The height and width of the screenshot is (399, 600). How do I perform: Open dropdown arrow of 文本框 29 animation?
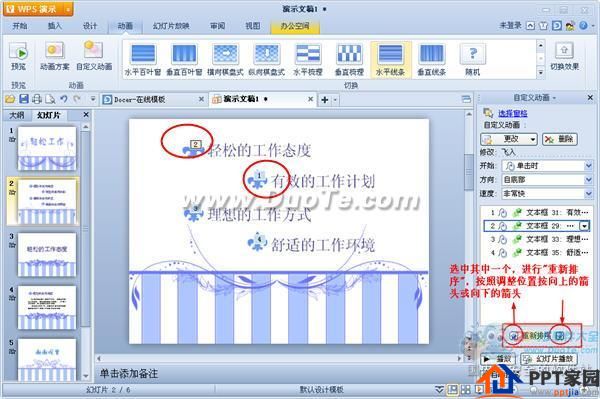(x=584, y=226)
